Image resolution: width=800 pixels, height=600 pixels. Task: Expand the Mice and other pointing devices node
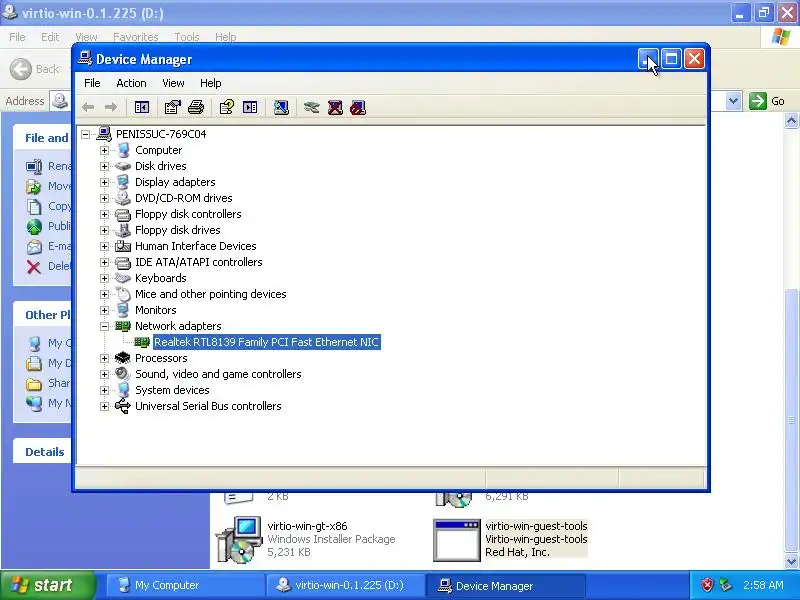point(105,294)
